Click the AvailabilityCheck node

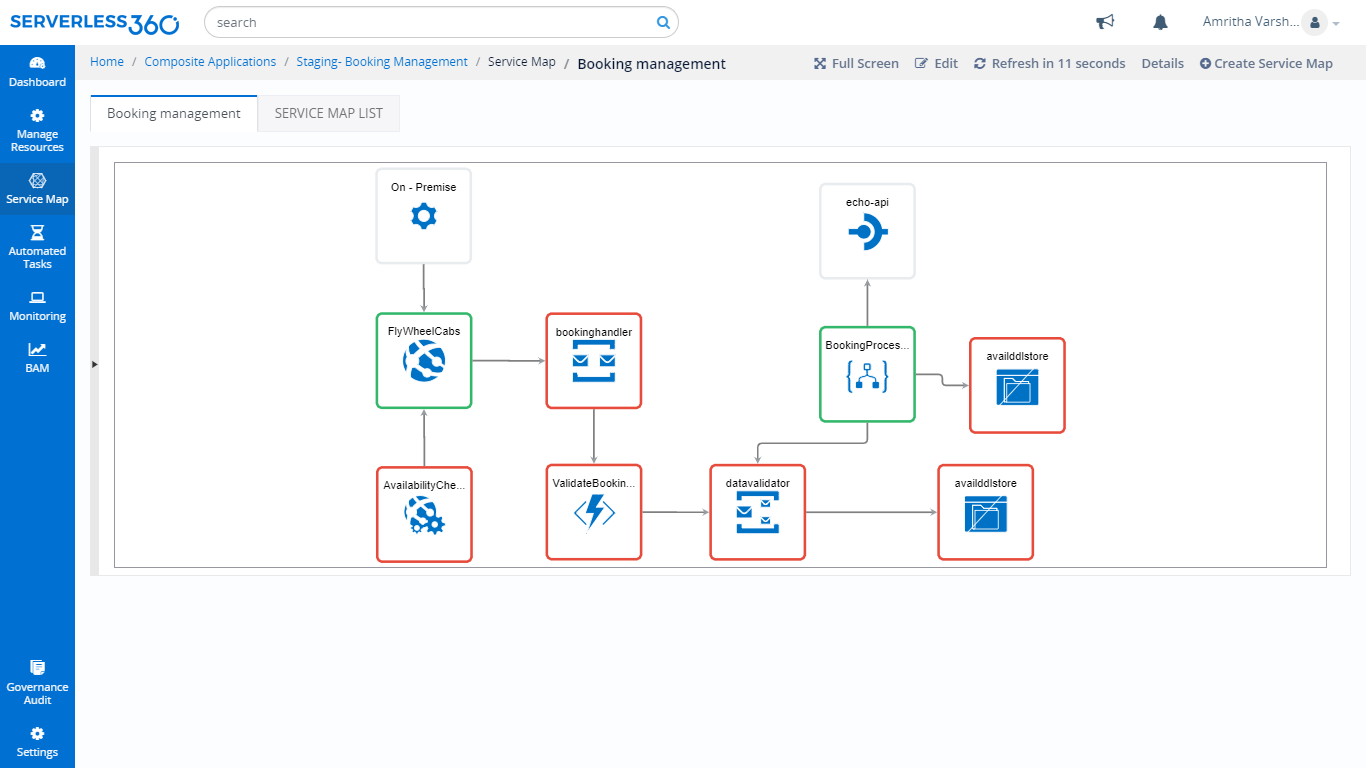(x=424, y=514)
